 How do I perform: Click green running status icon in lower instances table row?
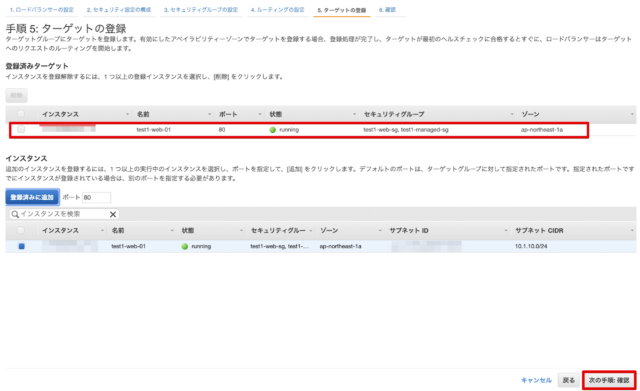coord(185,247)
